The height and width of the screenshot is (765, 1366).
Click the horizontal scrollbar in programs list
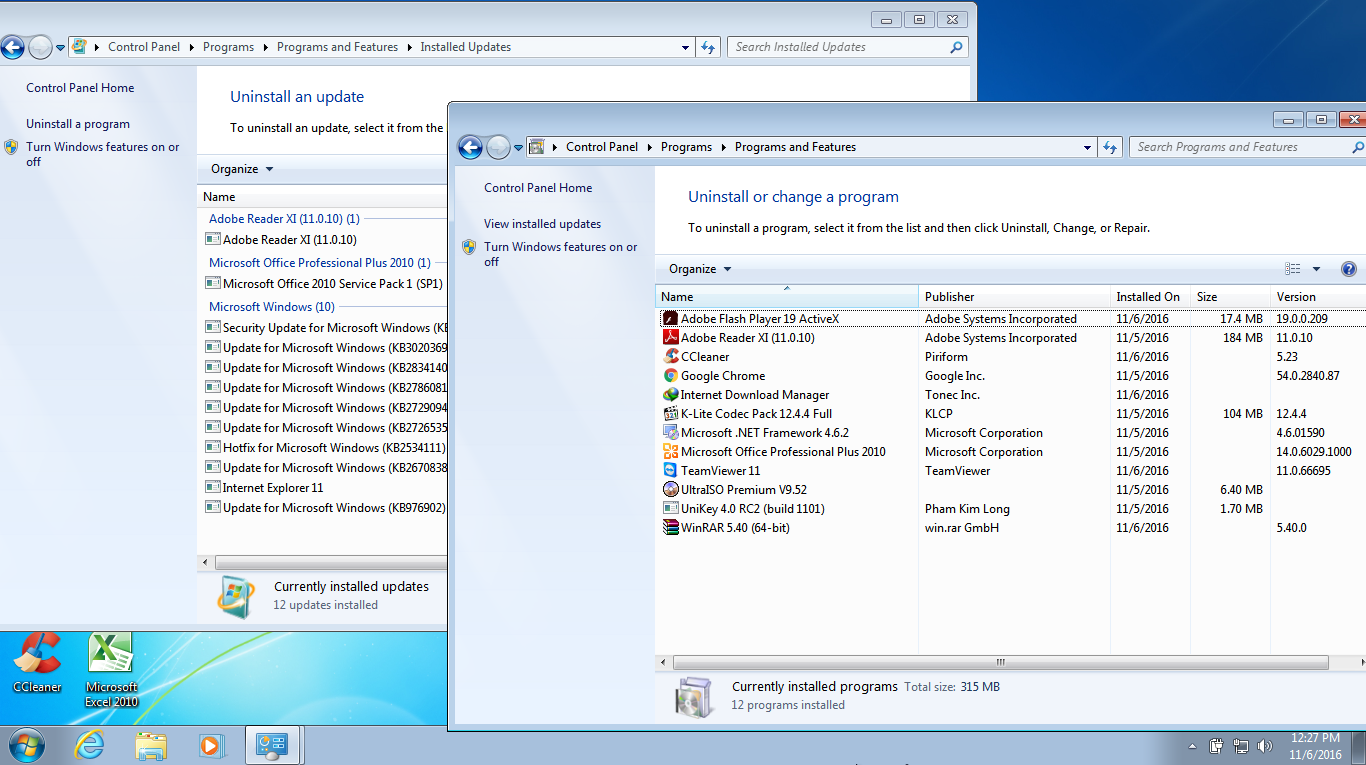[1000, 662]
